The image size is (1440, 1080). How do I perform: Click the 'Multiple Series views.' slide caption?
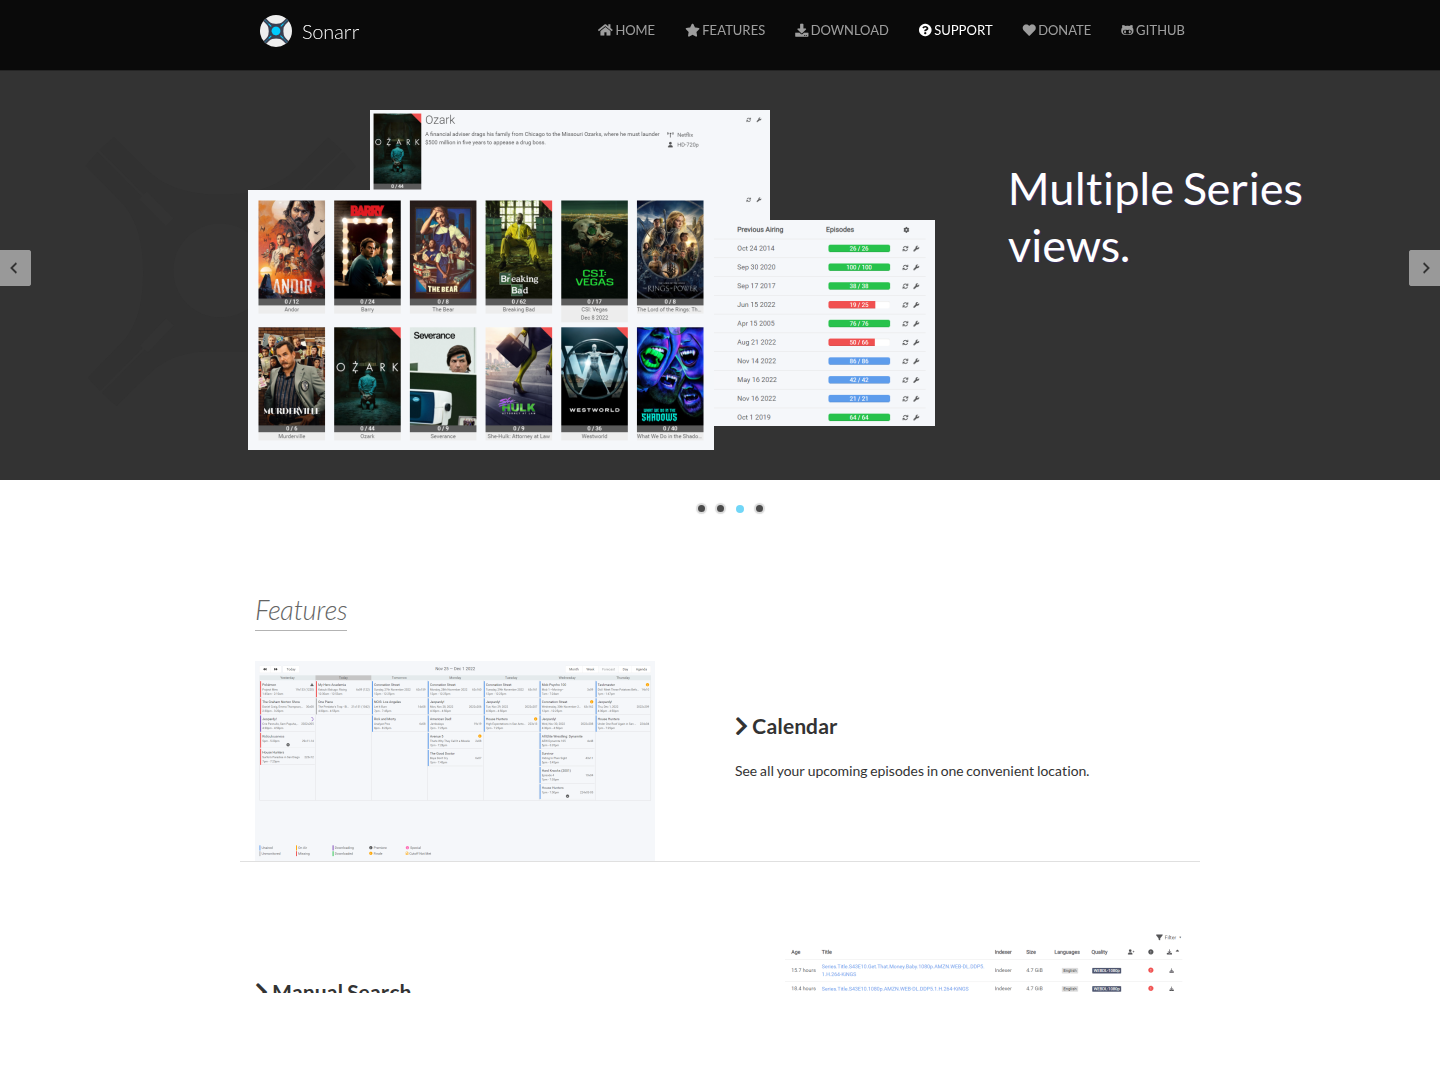pos(1155,218)
